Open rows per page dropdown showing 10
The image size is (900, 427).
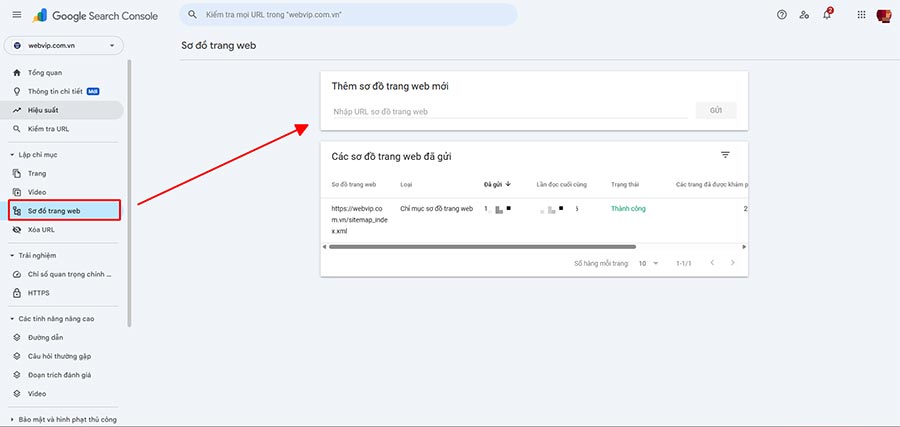point(649,263)
